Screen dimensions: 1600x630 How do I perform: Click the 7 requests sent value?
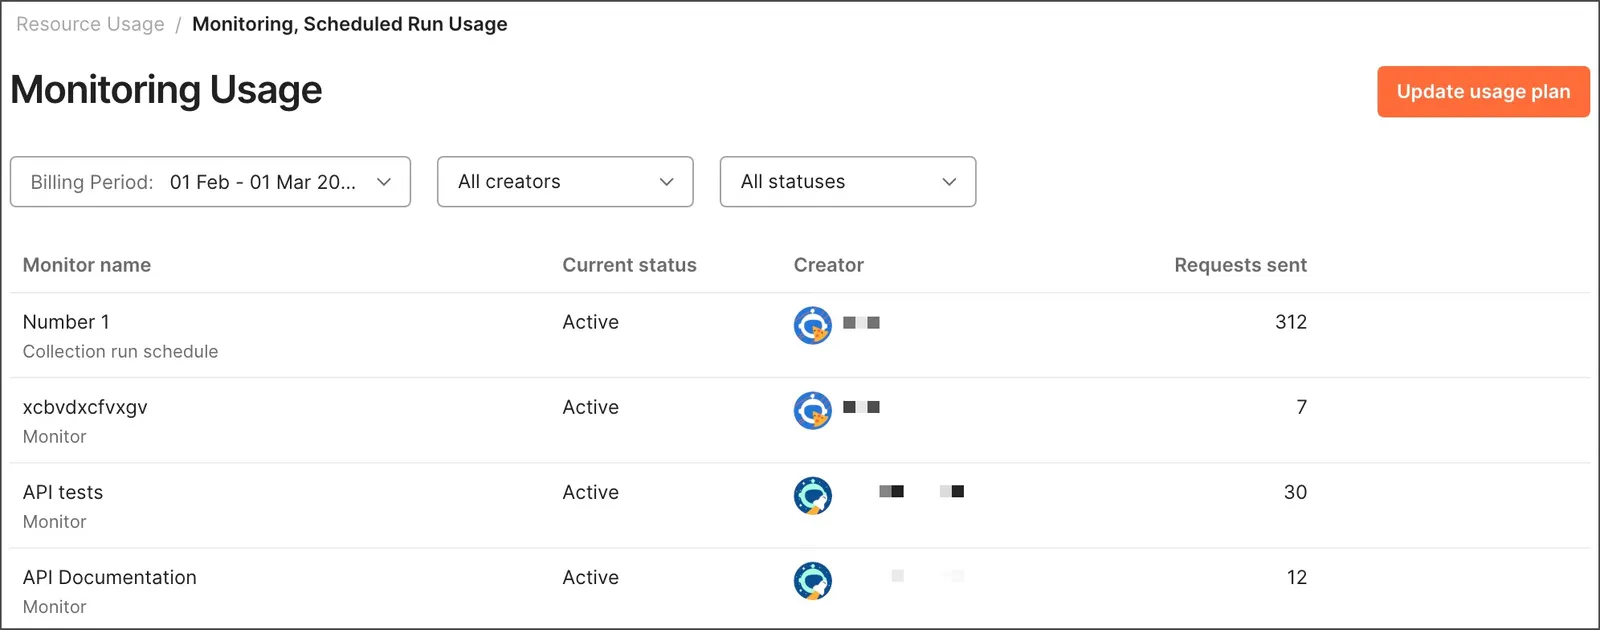click(1301, 407)
